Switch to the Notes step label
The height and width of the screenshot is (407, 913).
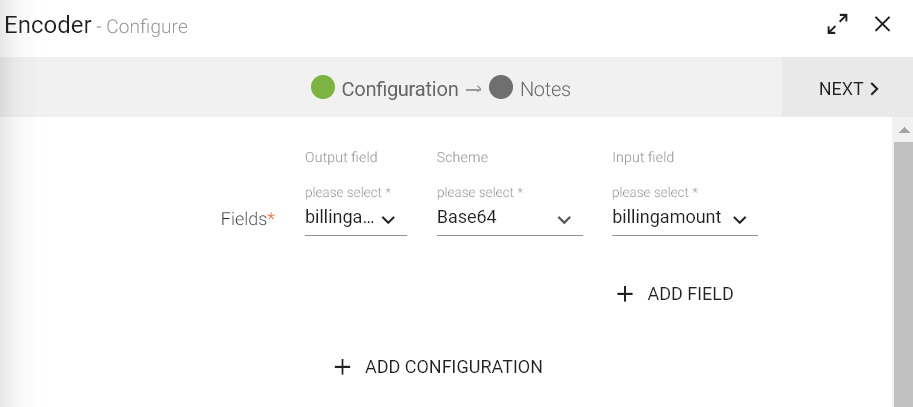(x=545, y=89)
